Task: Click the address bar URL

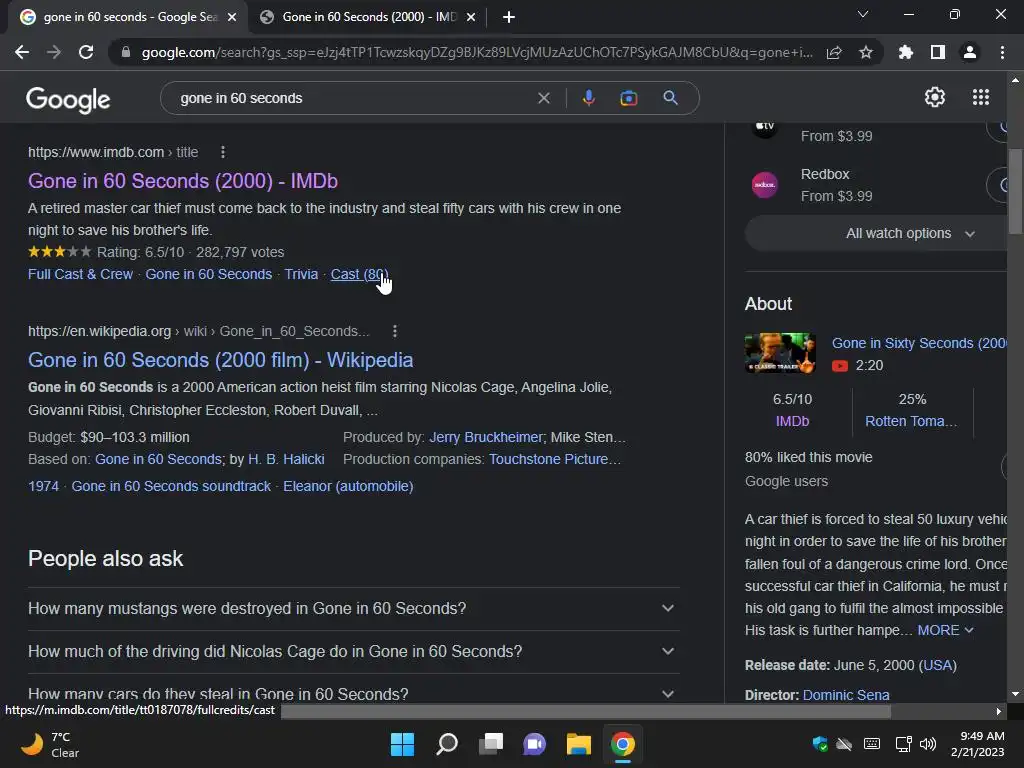Action: coord(477,52)
